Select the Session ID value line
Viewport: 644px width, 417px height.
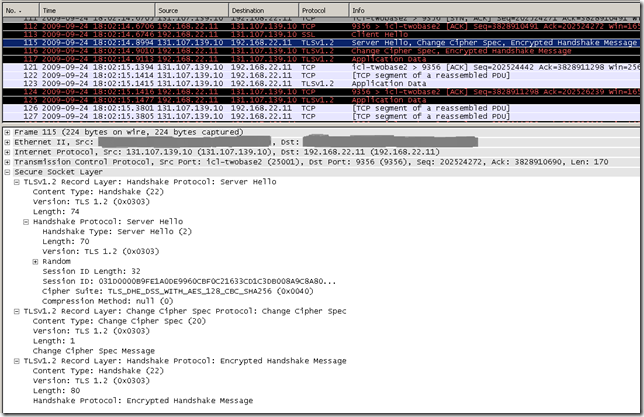(x=189, y=281)
